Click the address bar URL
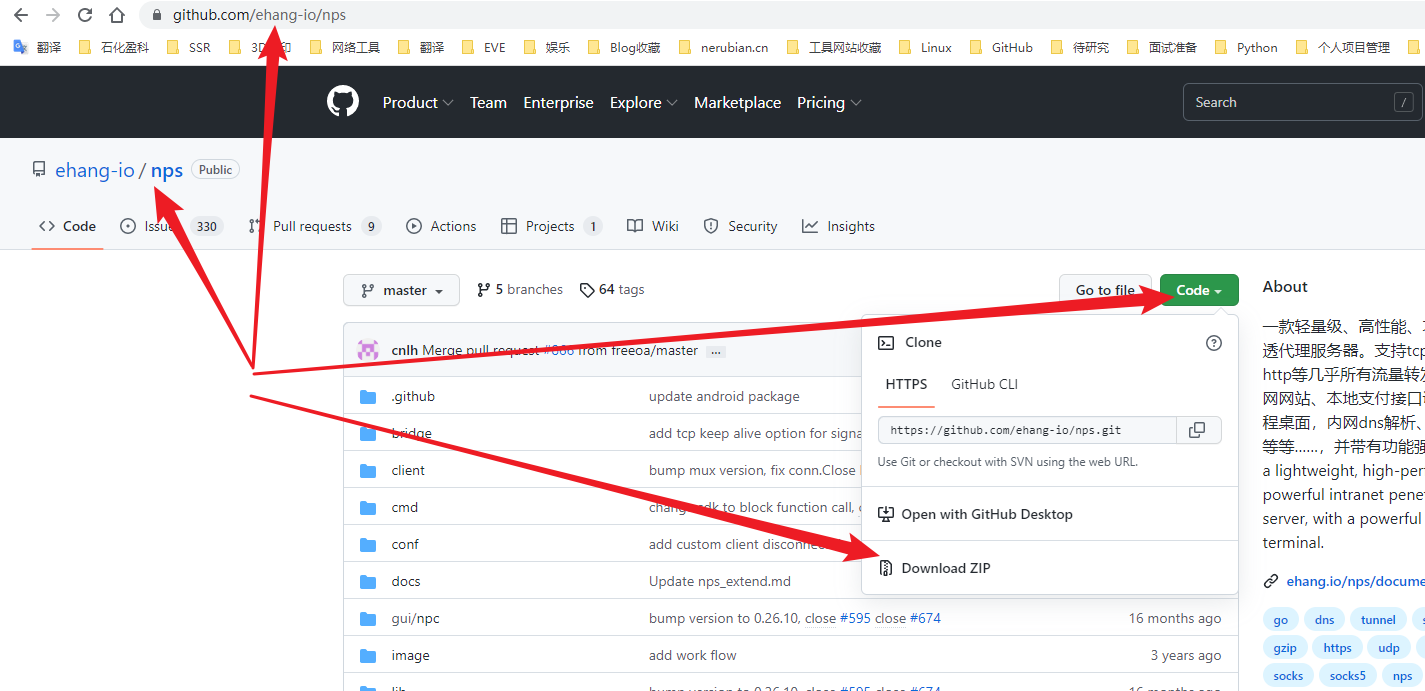Screen dimensions: 1425x691 (x=259, y=15)
